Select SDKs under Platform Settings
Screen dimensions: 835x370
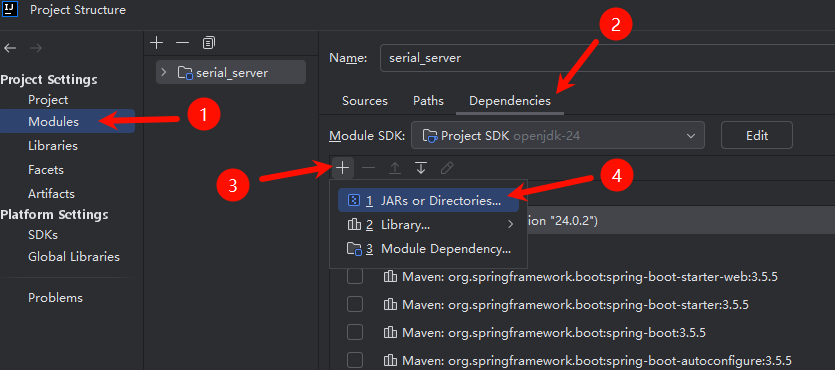tap(43, 235)
